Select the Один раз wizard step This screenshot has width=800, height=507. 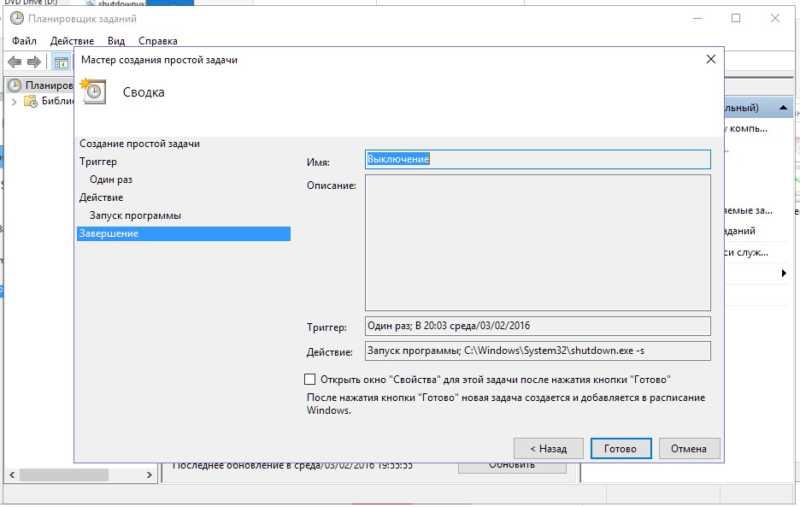(111, 180)
